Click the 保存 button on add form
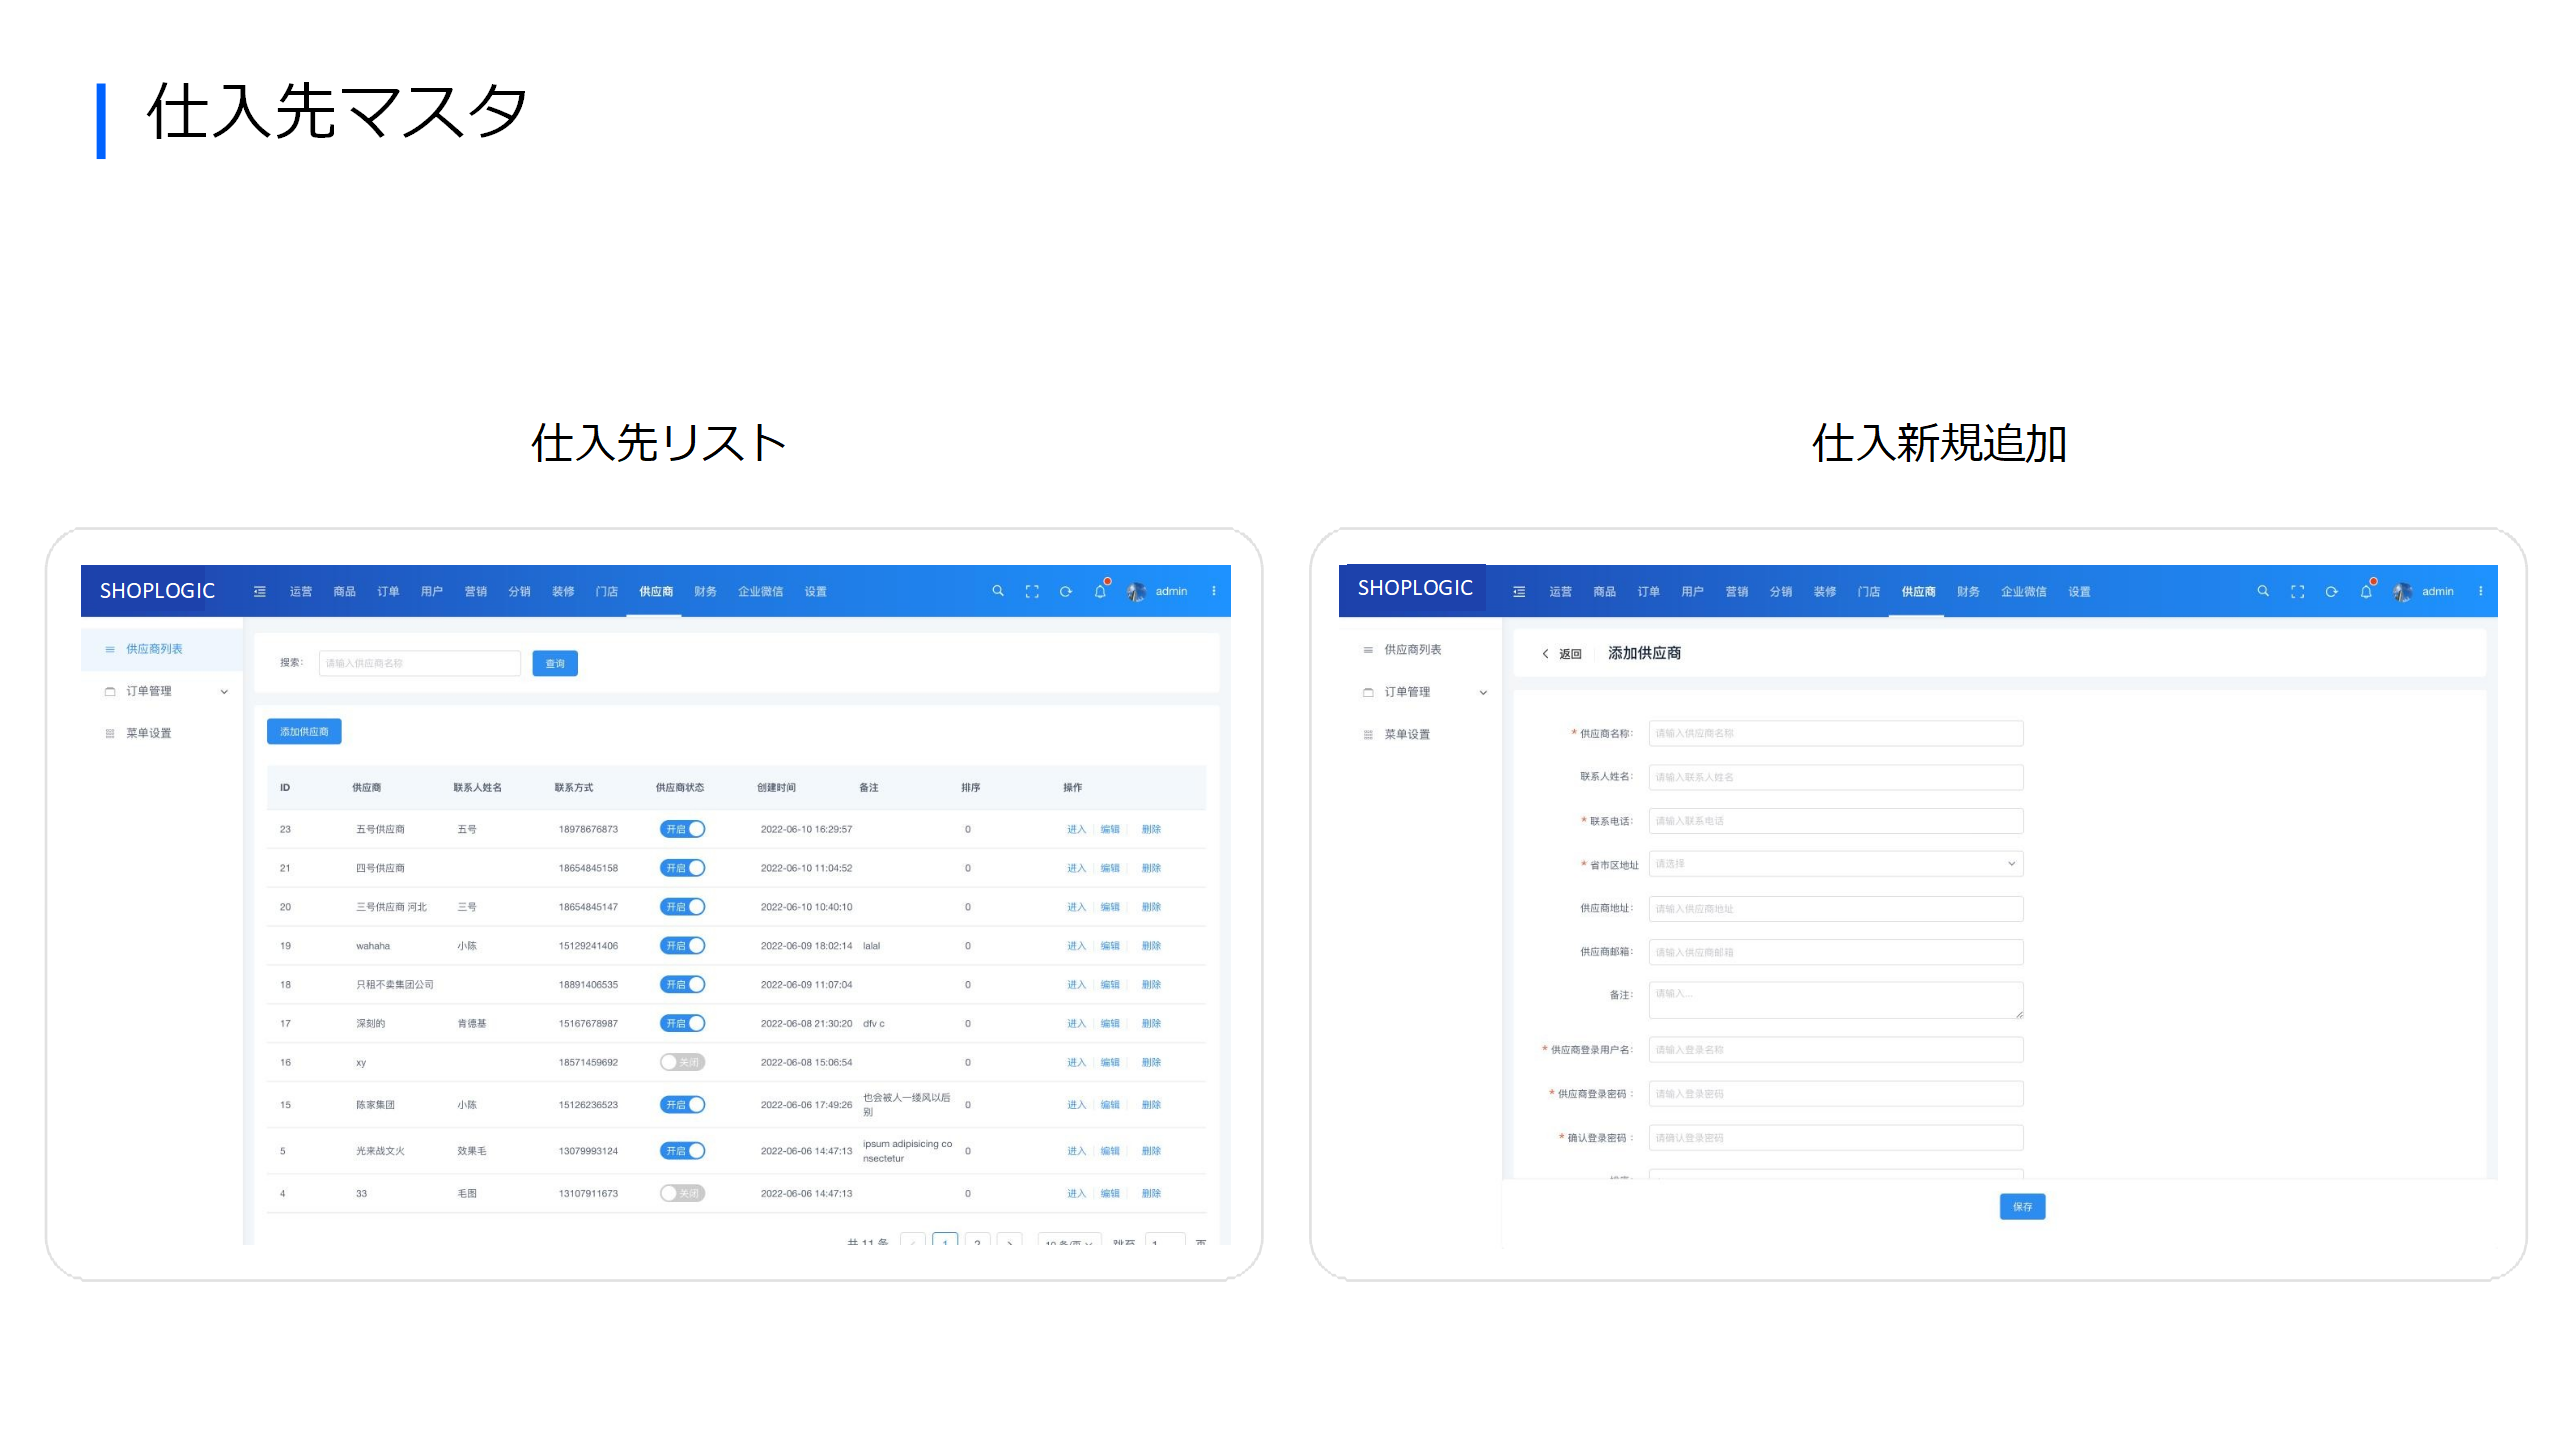 [2022, 1207]
